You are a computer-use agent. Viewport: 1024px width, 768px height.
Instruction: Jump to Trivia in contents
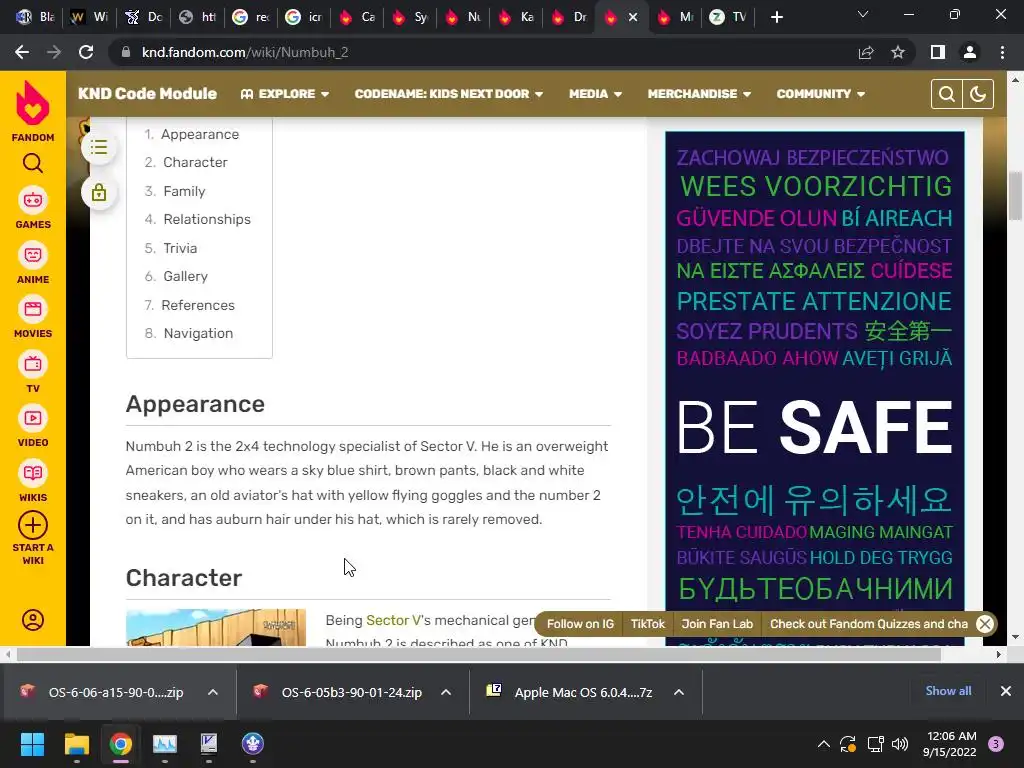pyautogui.click(x=180, y=248)
